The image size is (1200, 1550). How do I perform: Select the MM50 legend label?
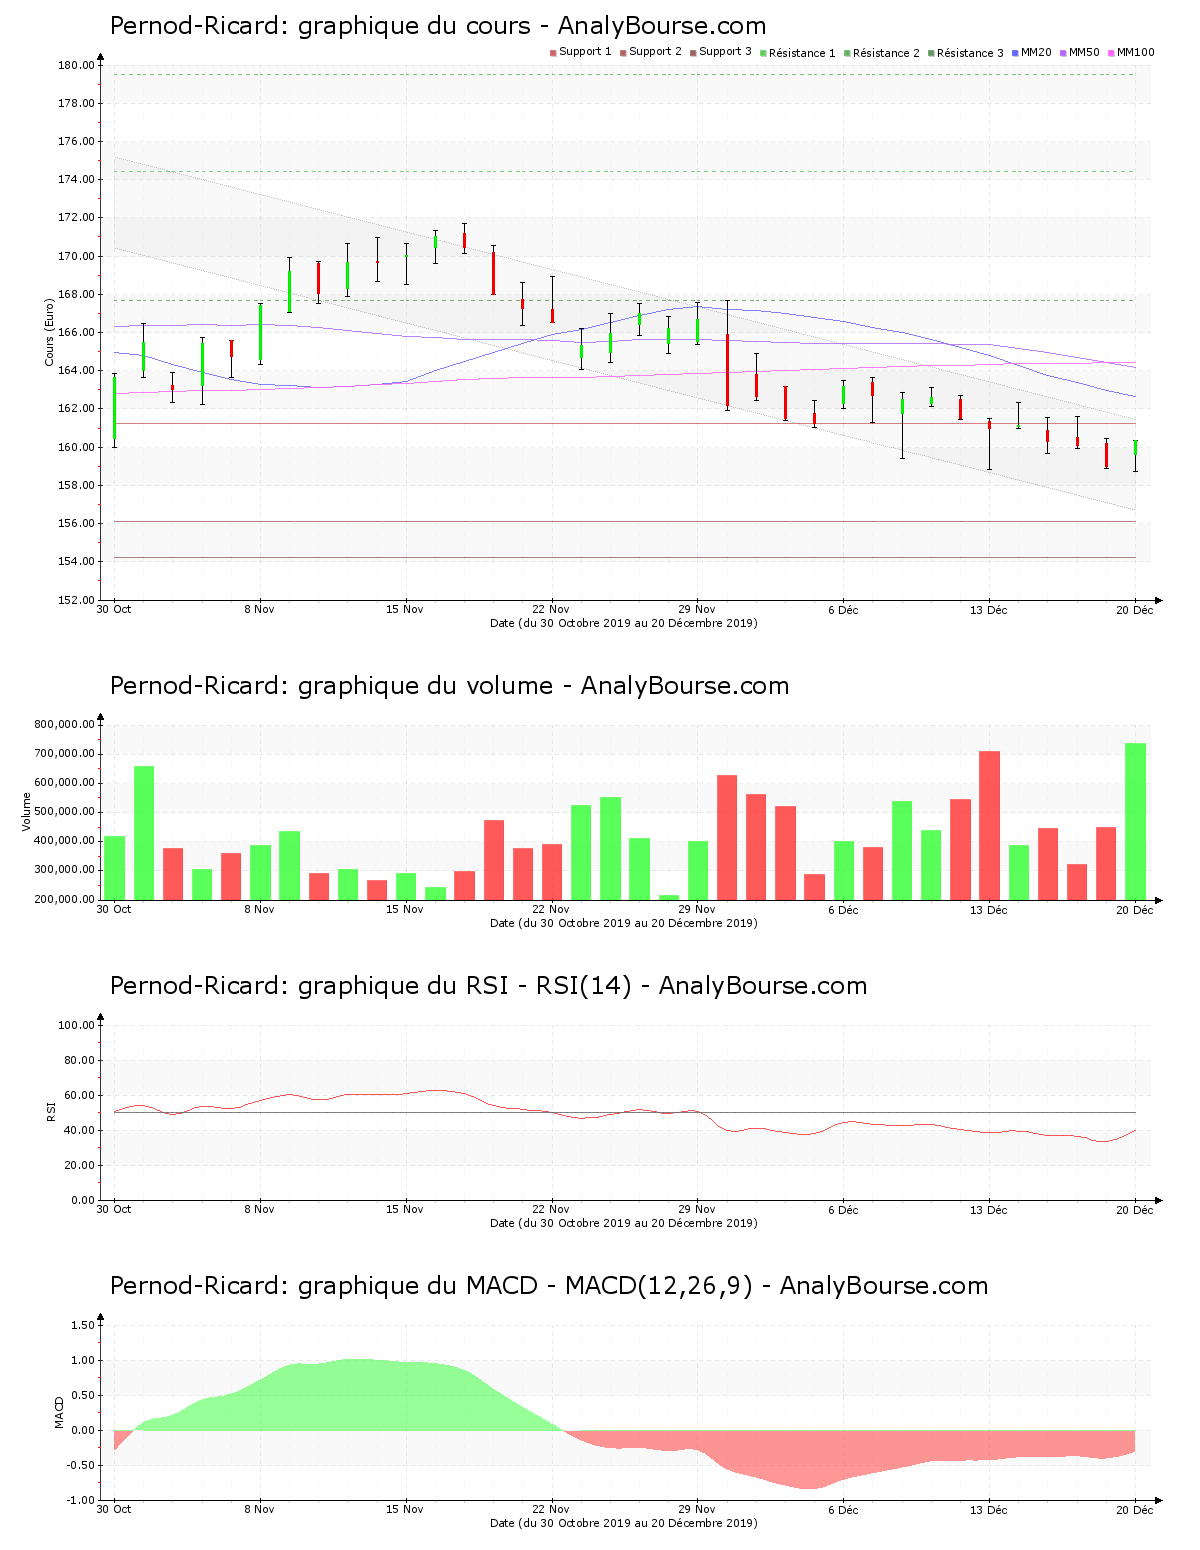(1084, 52)
